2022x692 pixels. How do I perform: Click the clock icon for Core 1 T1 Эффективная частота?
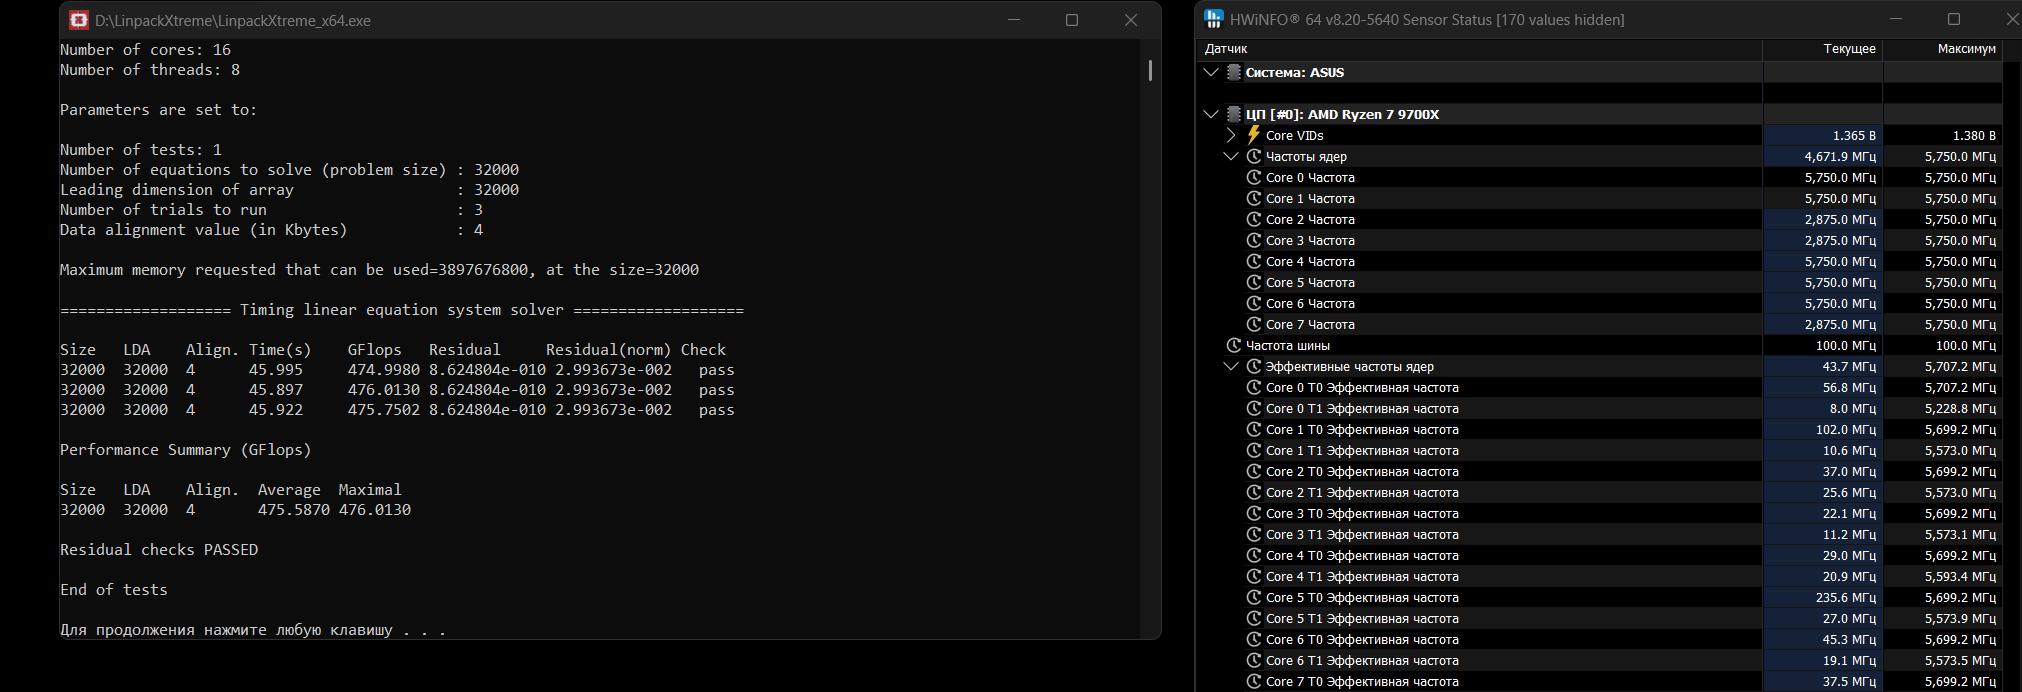[1254, 450]
